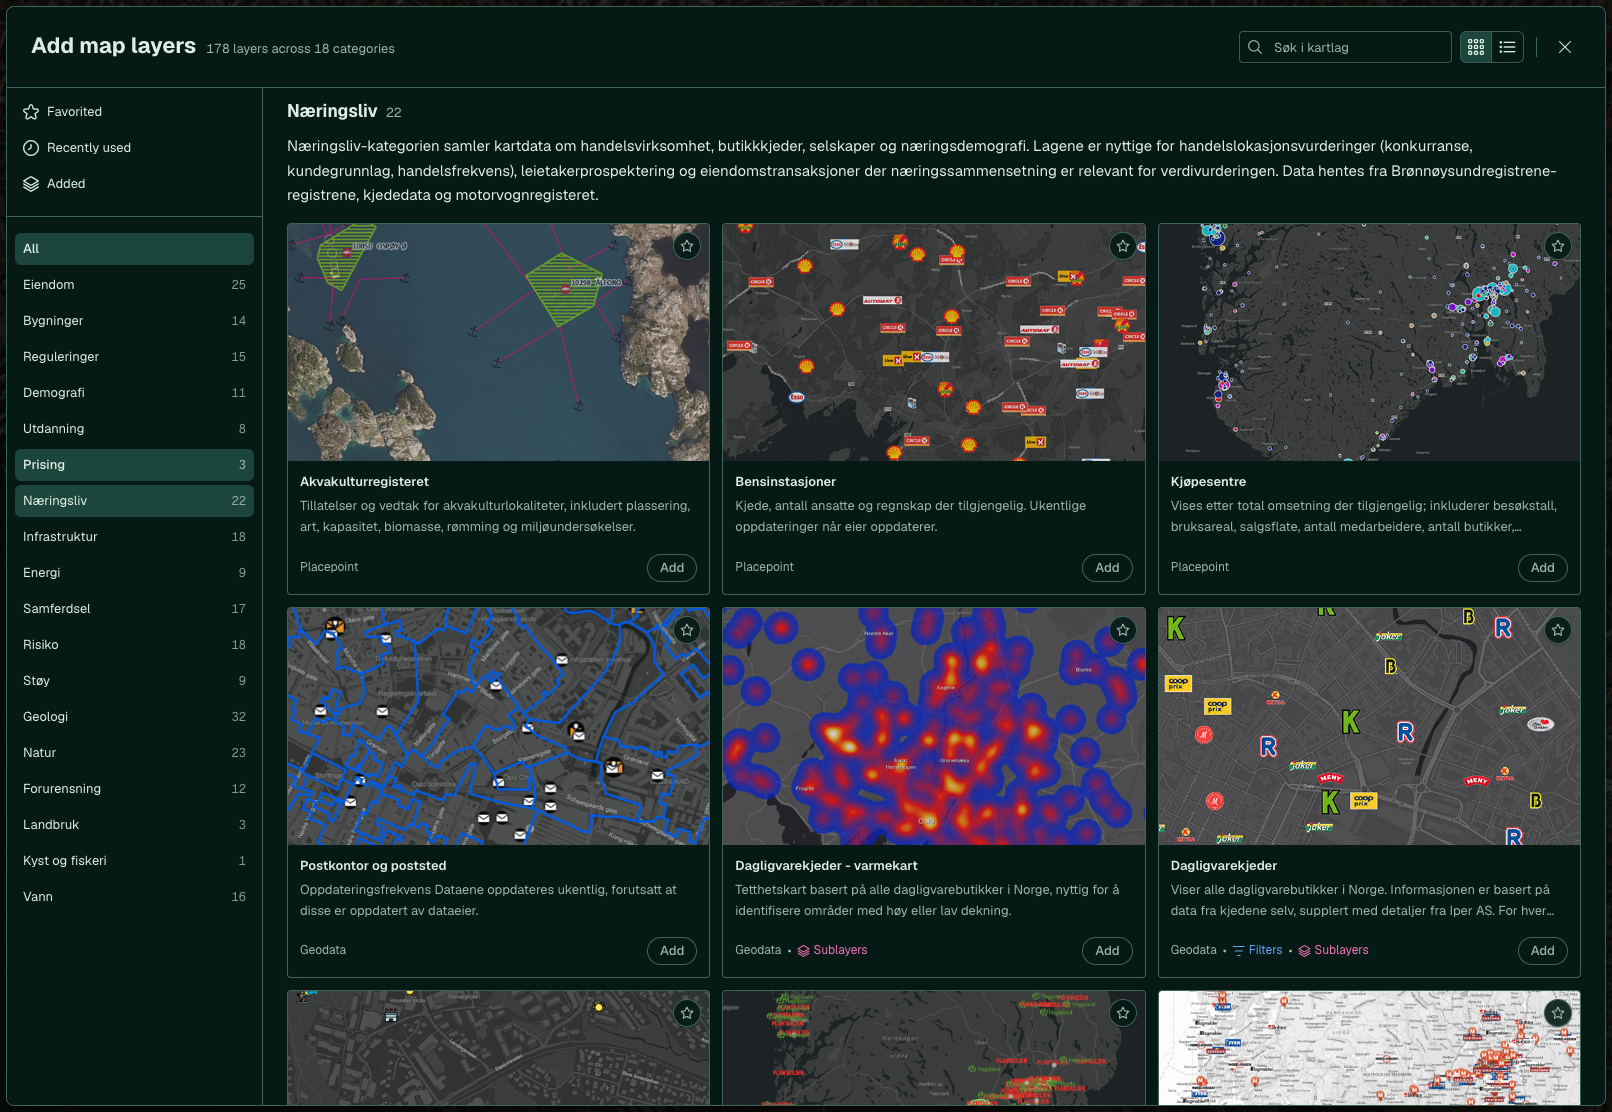Favorite the Dagligvarekjeder layer star
This screenshot has width=1612, height=1112.
[1558, 630]
